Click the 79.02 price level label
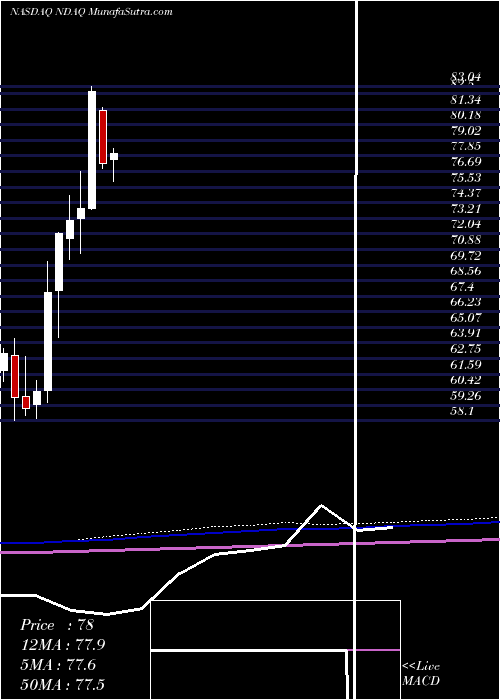 coord(466,131)
